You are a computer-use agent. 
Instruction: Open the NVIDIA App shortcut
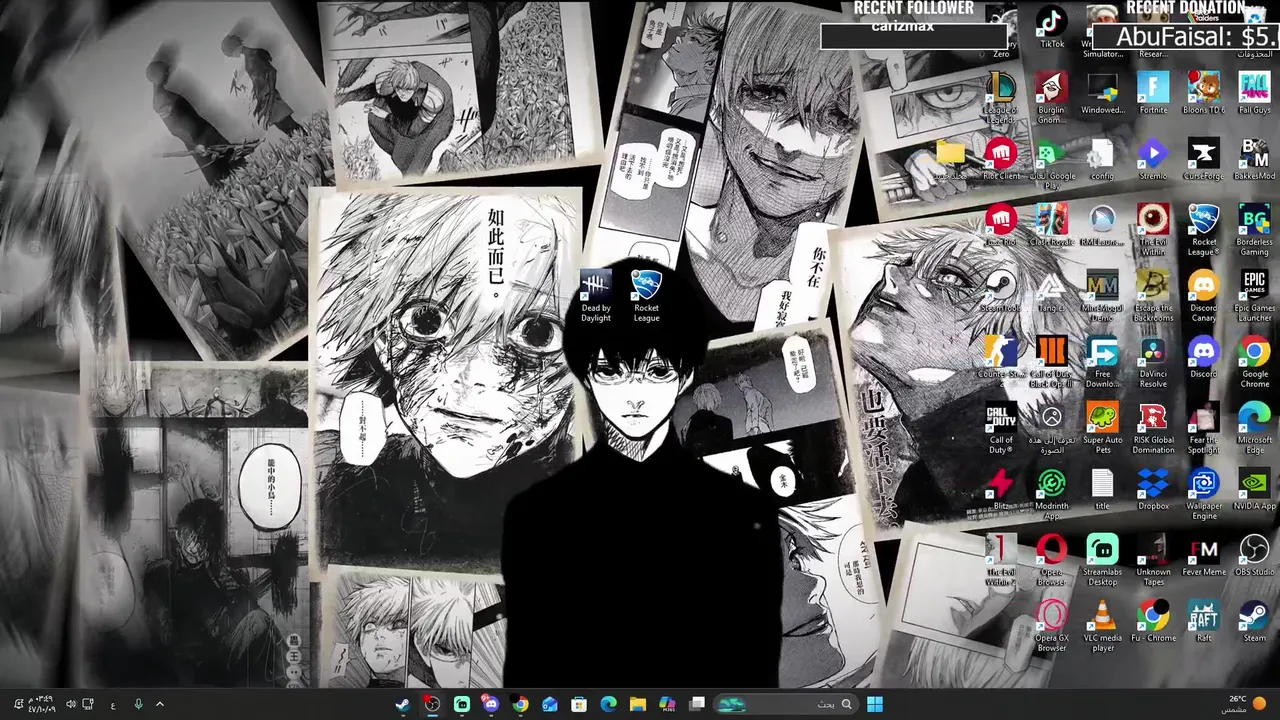click(1254, 489)
